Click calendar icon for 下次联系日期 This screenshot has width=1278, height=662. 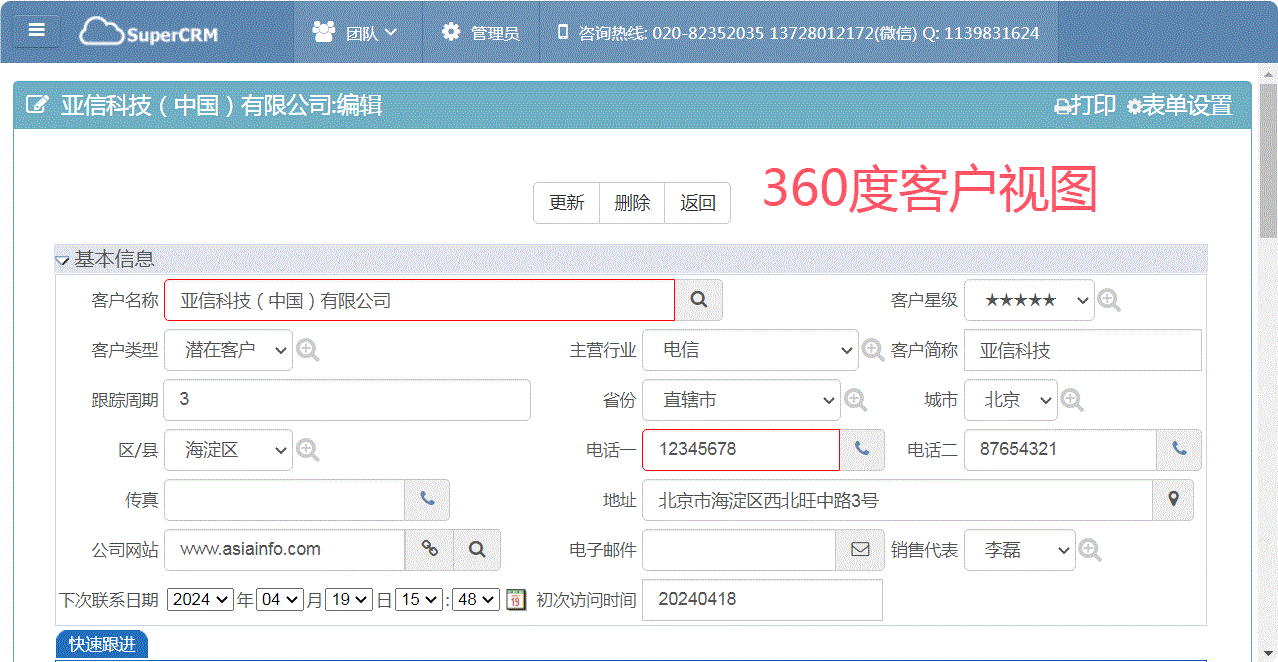coord(515,599)
